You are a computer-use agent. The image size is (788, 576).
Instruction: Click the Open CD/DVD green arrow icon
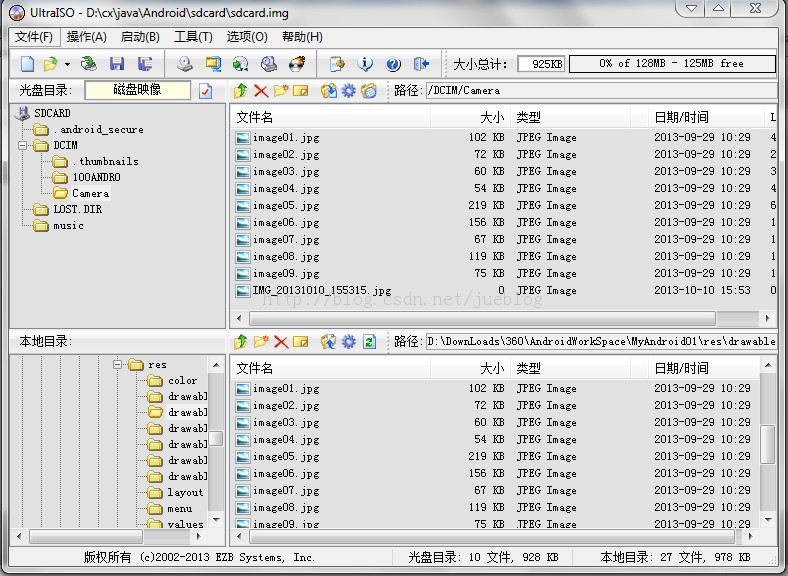[x=88, y=63]
